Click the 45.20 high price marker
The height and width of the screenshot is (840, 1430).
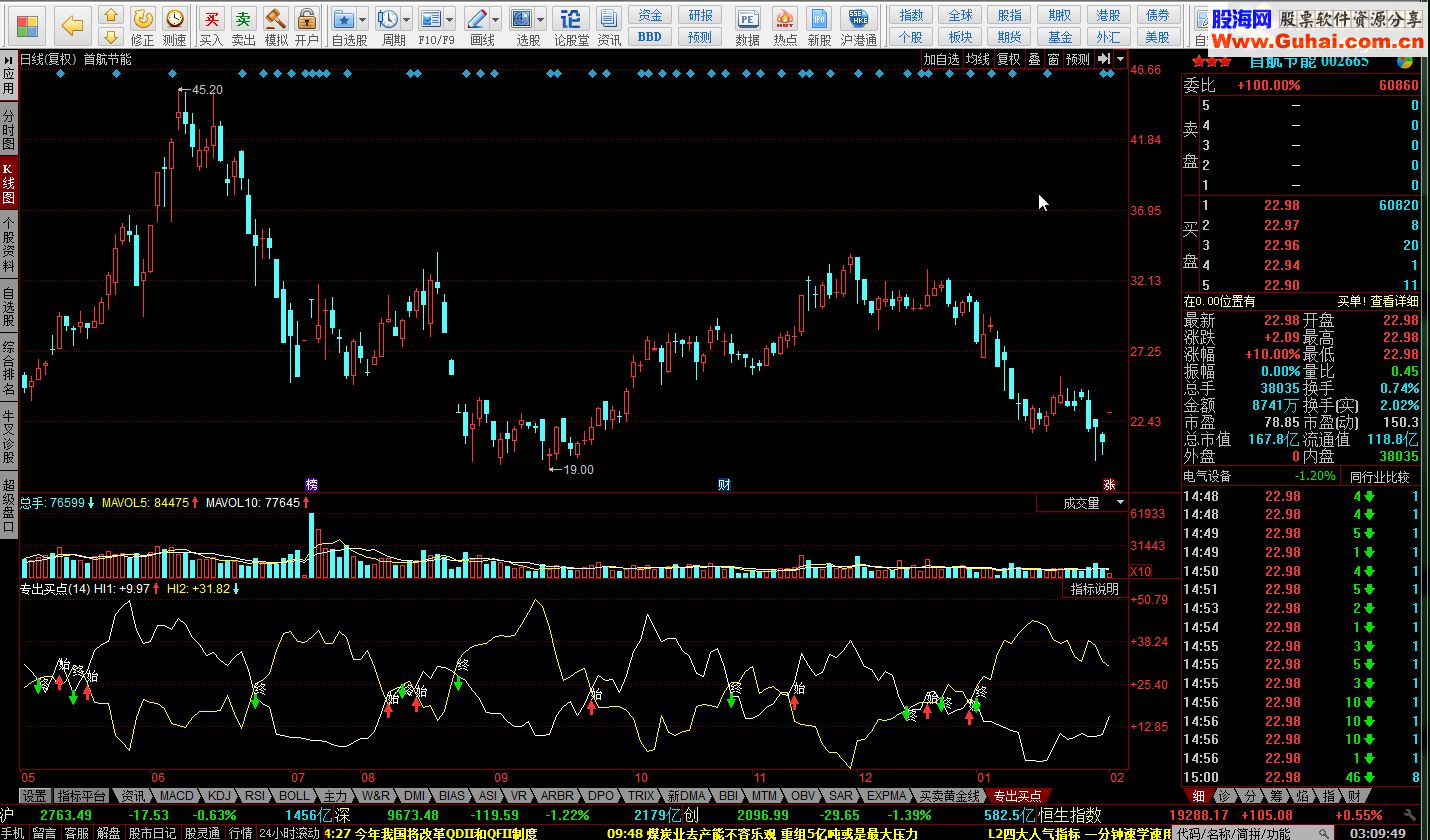(201, 90)
